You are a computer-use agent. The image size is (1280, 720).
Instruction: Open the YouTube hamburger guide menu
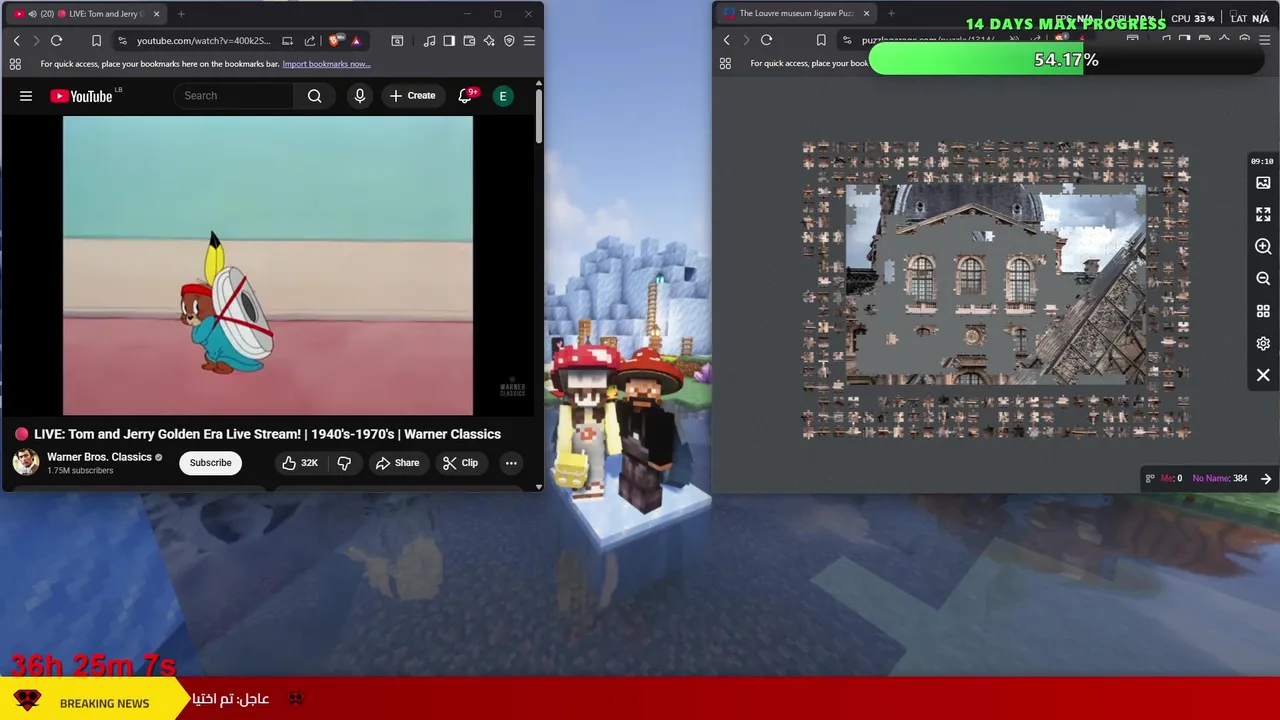pyautogui.click(x=26, y=96)
